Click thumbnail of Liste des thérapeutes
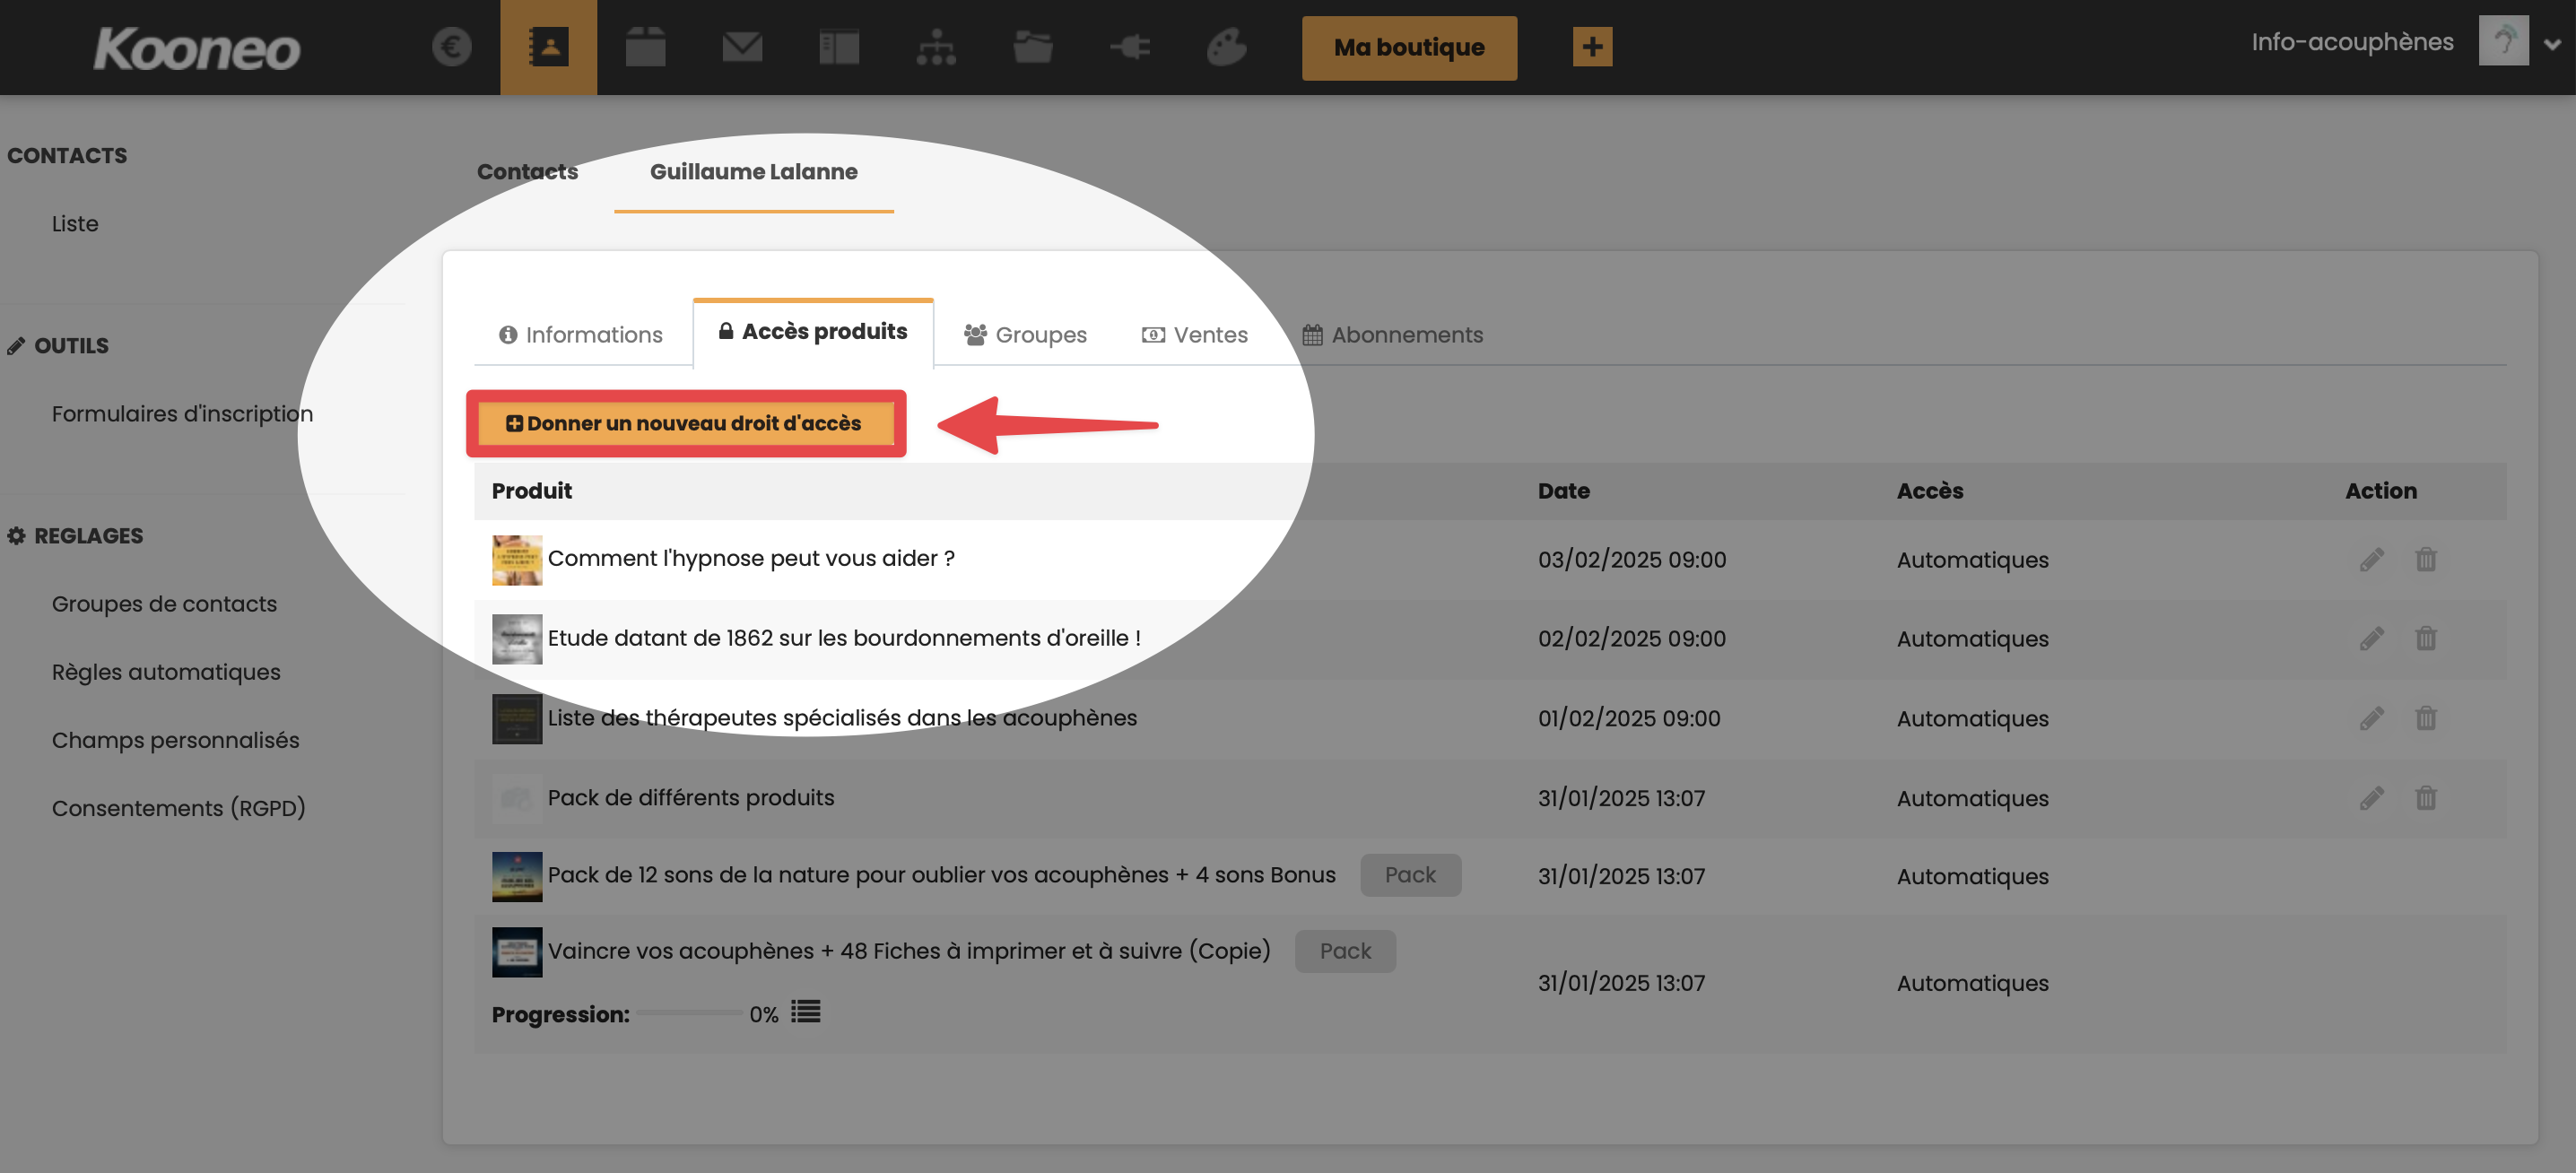 click(x=517, y=719)
